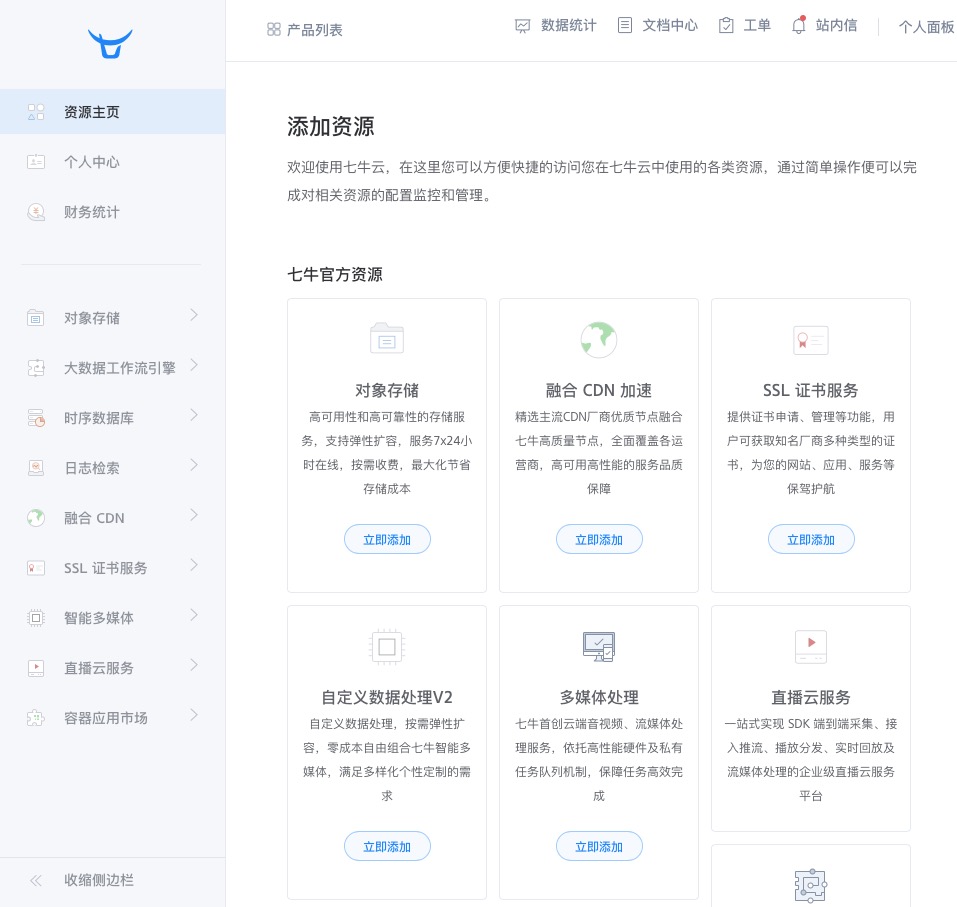Image resolution: width=957 pixels, height=907 pixels.
Task: Go to 文档中心 in top navigation
Action: 657,25
